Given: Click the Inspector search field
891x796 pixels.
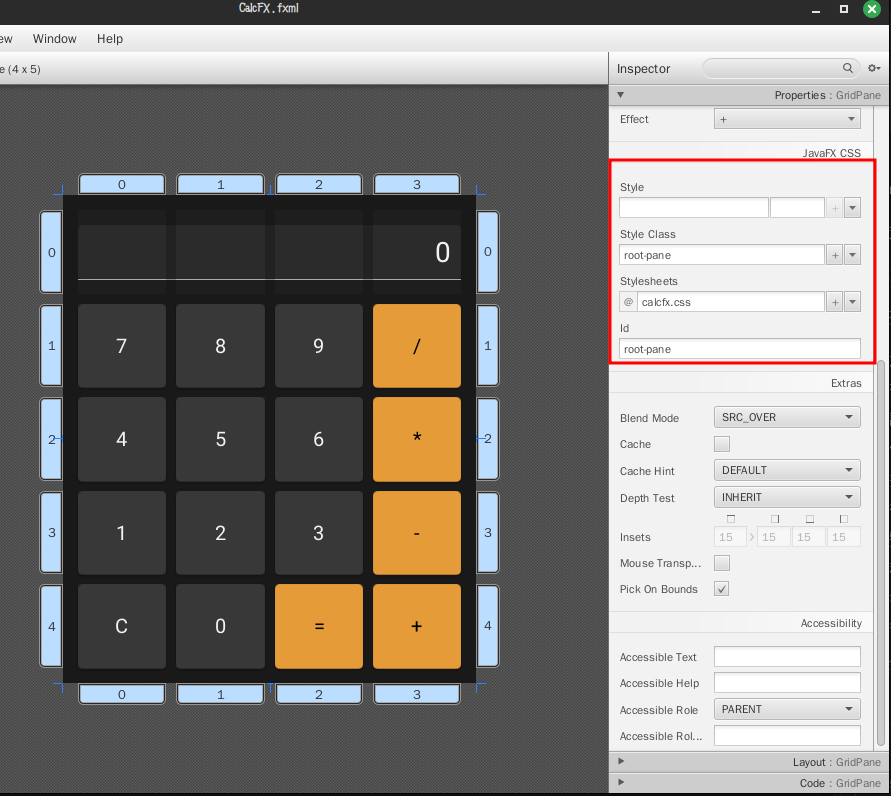Looking at the screenshot, I should click(x=781, y=68).
